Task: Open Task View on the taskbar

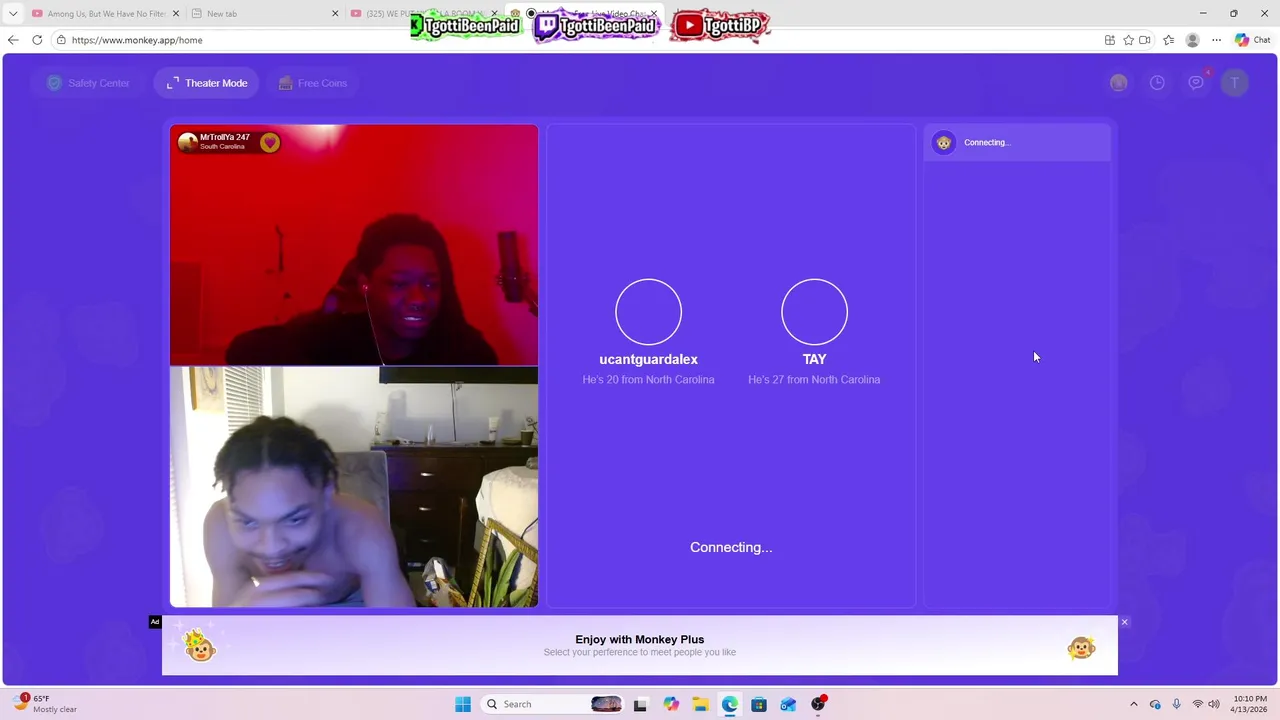Action: [640, 704]
